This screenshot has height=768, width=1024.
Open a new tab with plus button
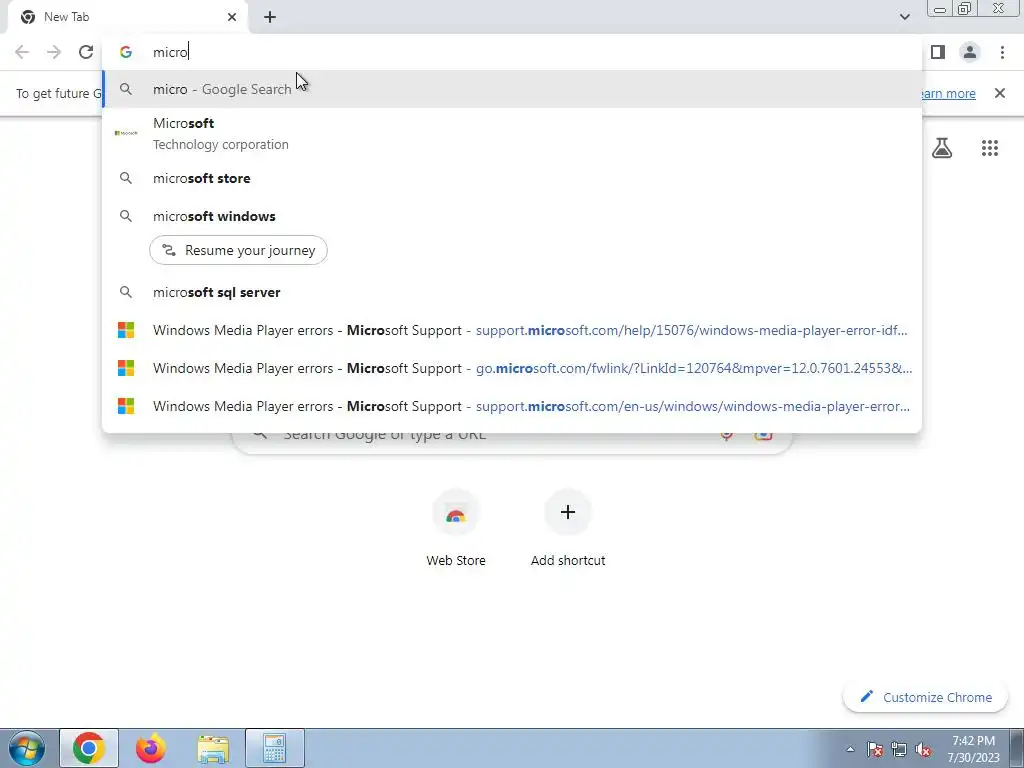coord(270,17)
